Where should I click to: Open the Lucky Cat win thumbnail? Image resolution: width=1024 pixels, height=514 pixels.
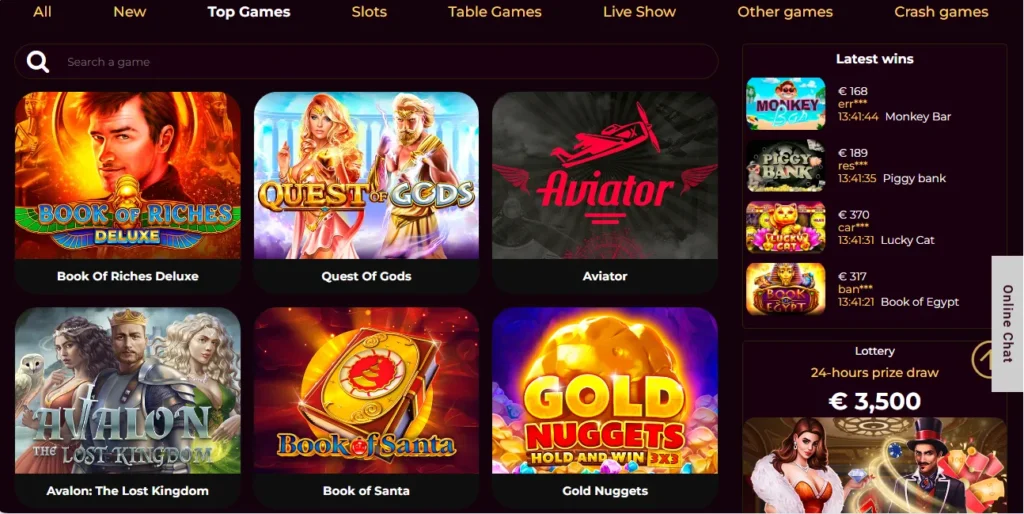click(786, 227)
